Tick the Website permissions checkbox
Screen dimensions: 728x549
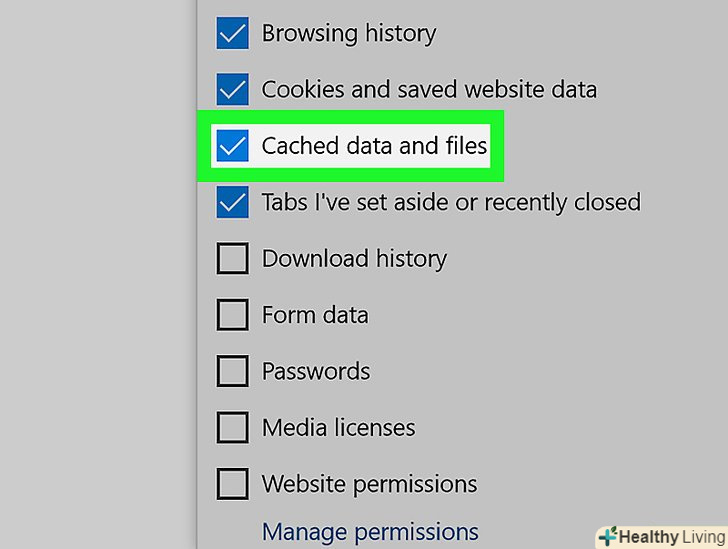(232, 485)
